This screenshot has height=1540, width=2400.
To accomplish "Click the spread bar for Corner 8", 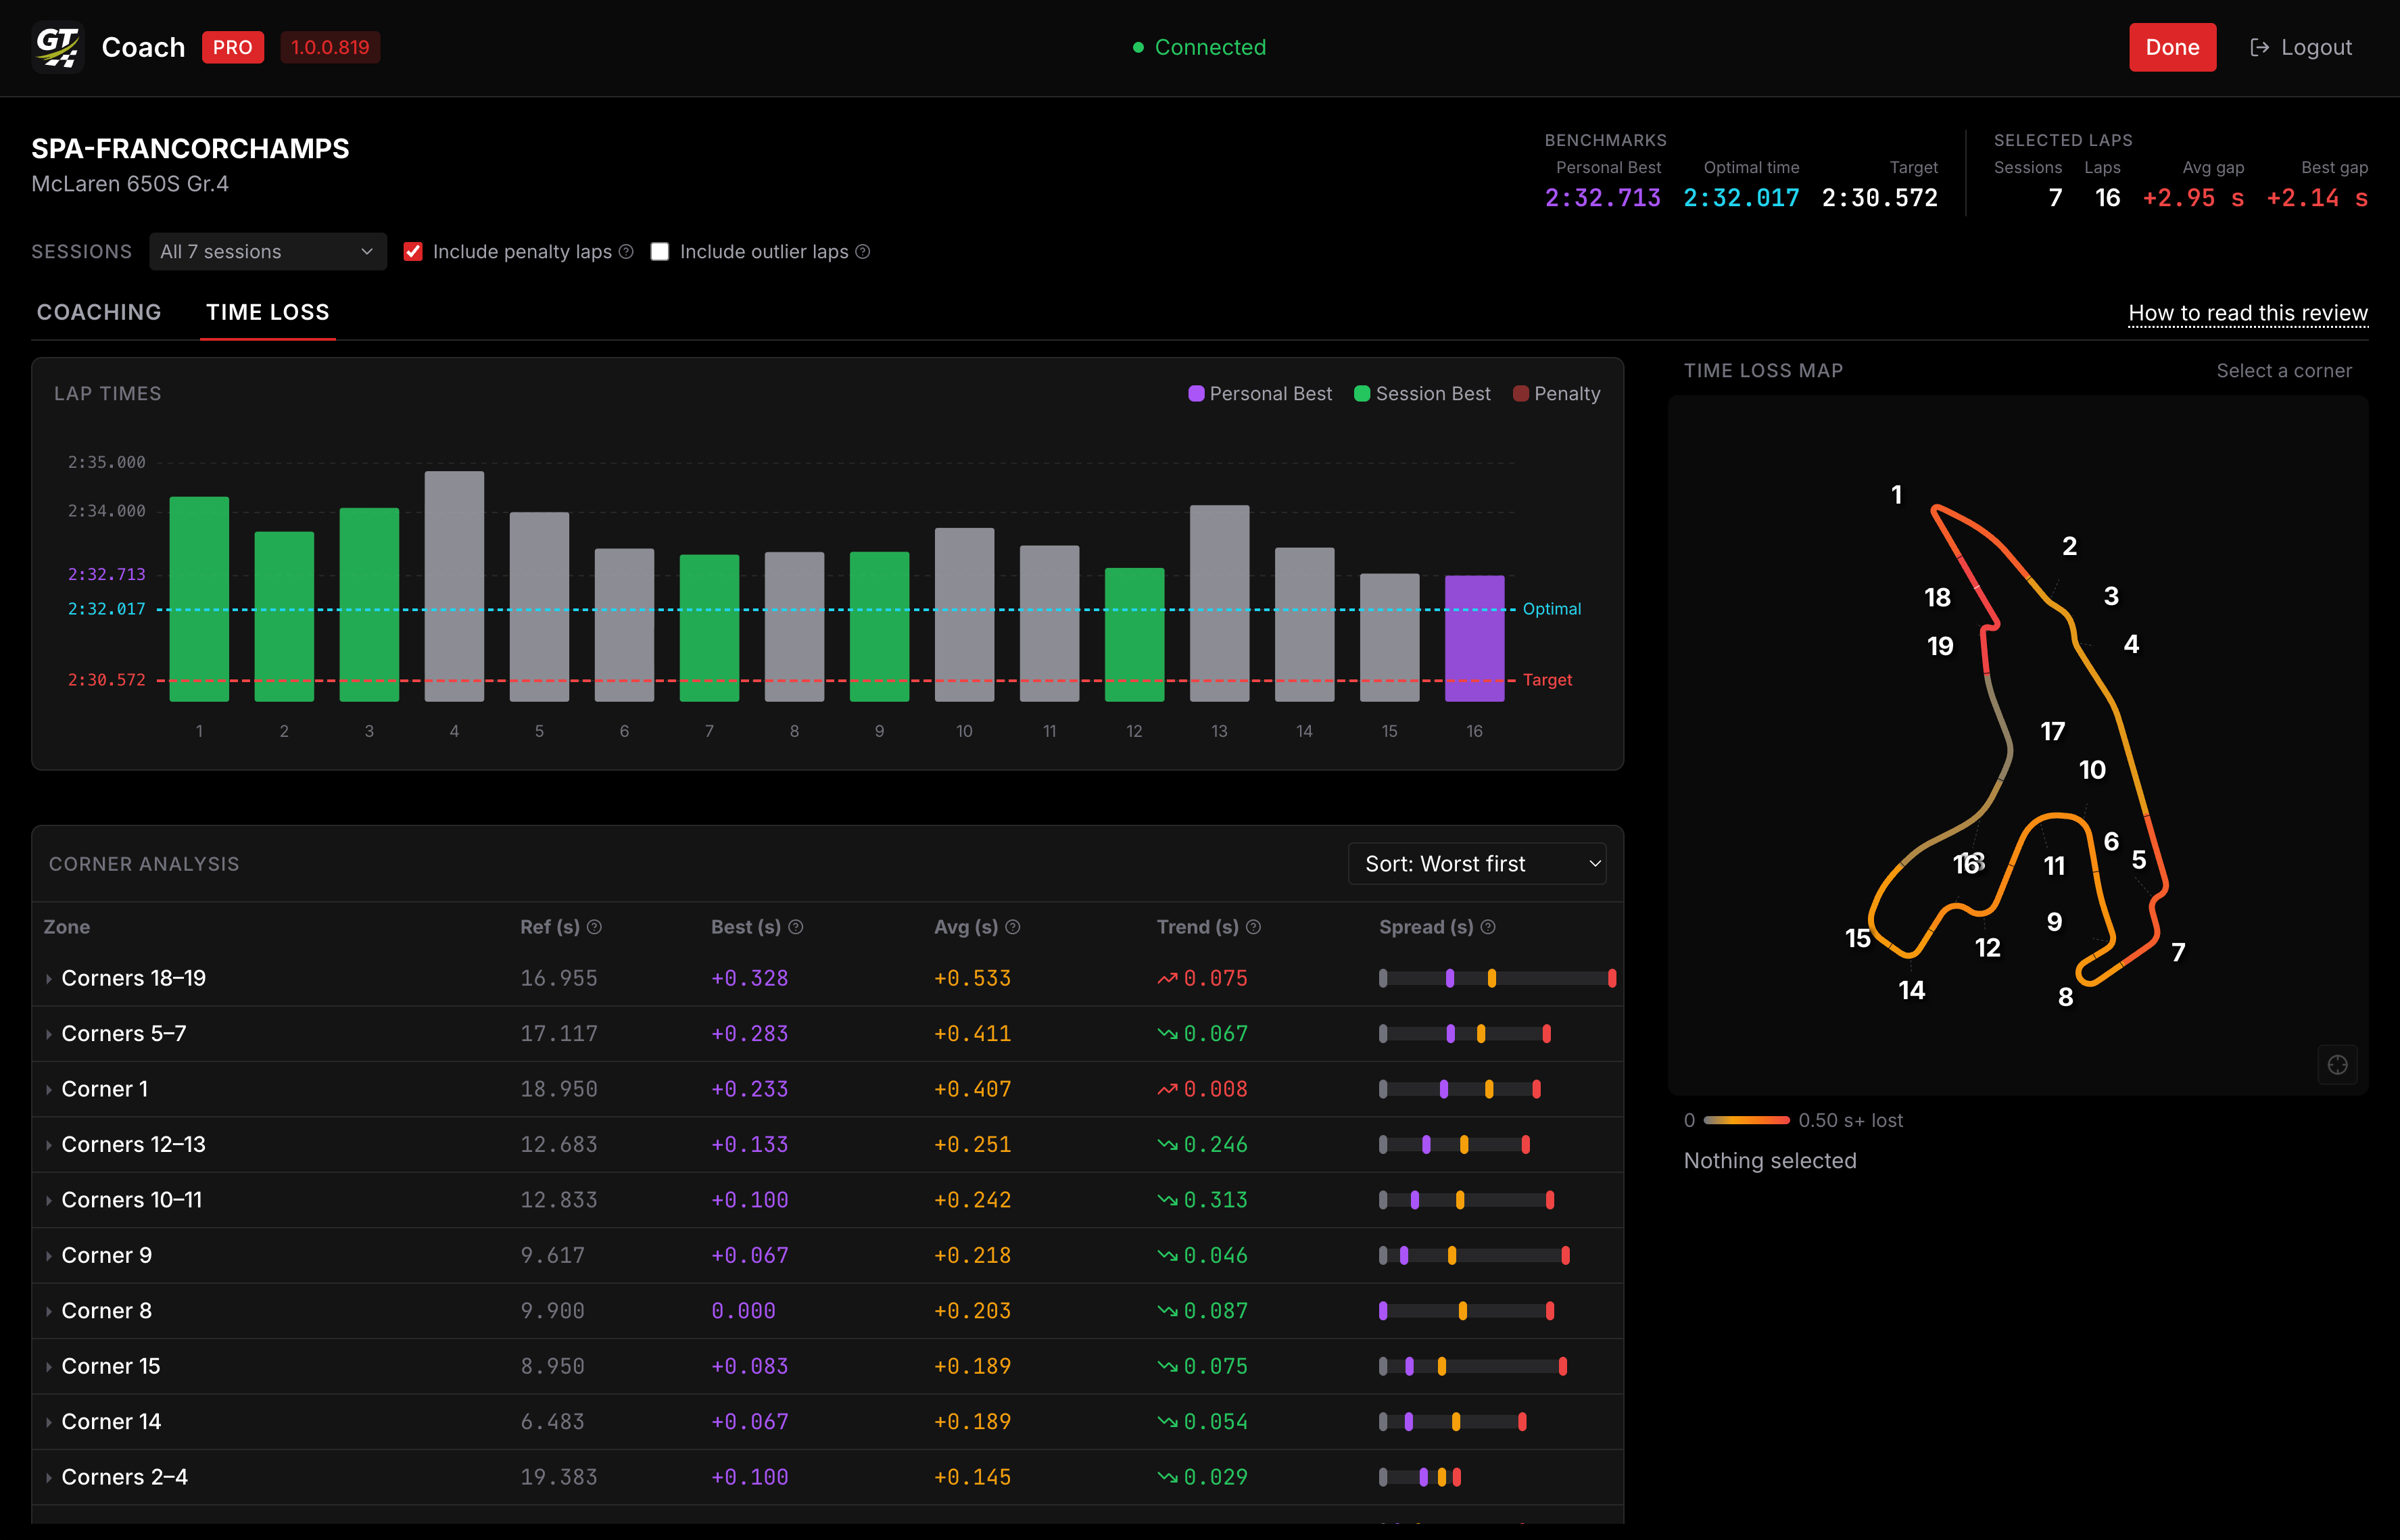I will (x=1466, y=1311).
